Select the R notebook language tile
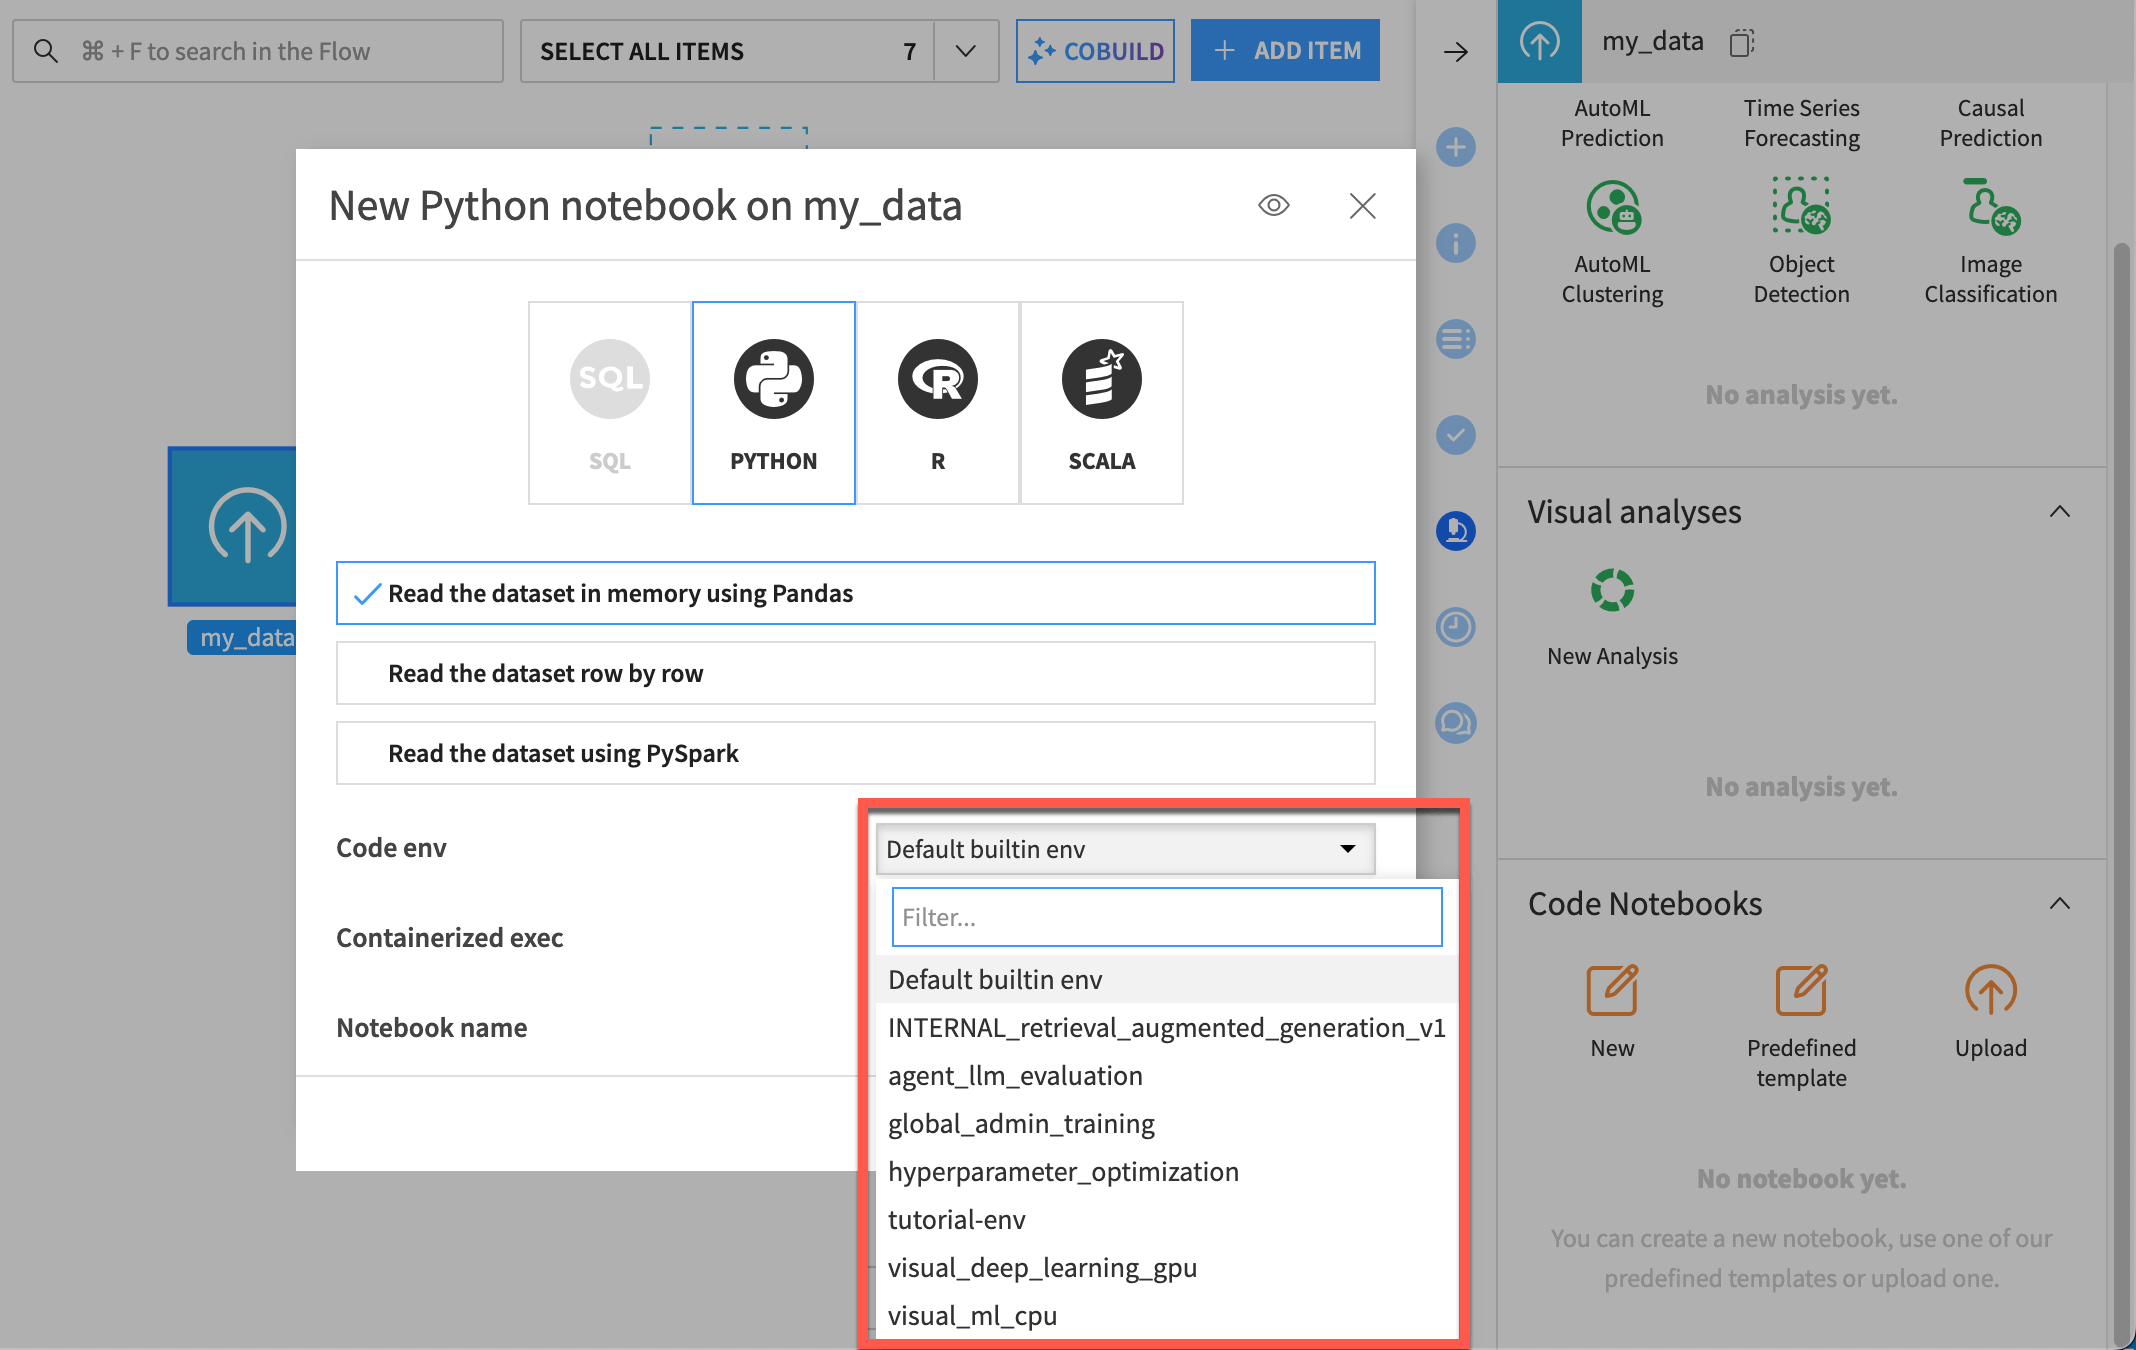Image resolution: width=2136 pixels, height=1350 pixels. click(938, 403)
